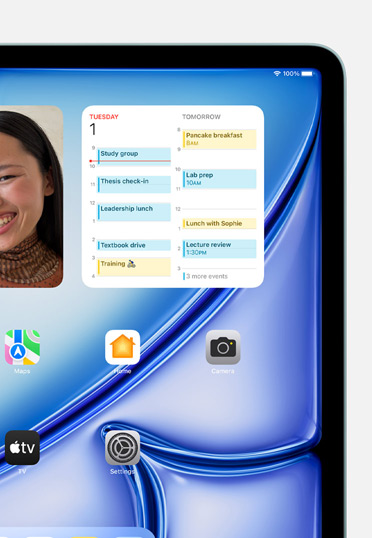Show the 3 more events
Screen dimensions: 372x538
tap(206, 276)
